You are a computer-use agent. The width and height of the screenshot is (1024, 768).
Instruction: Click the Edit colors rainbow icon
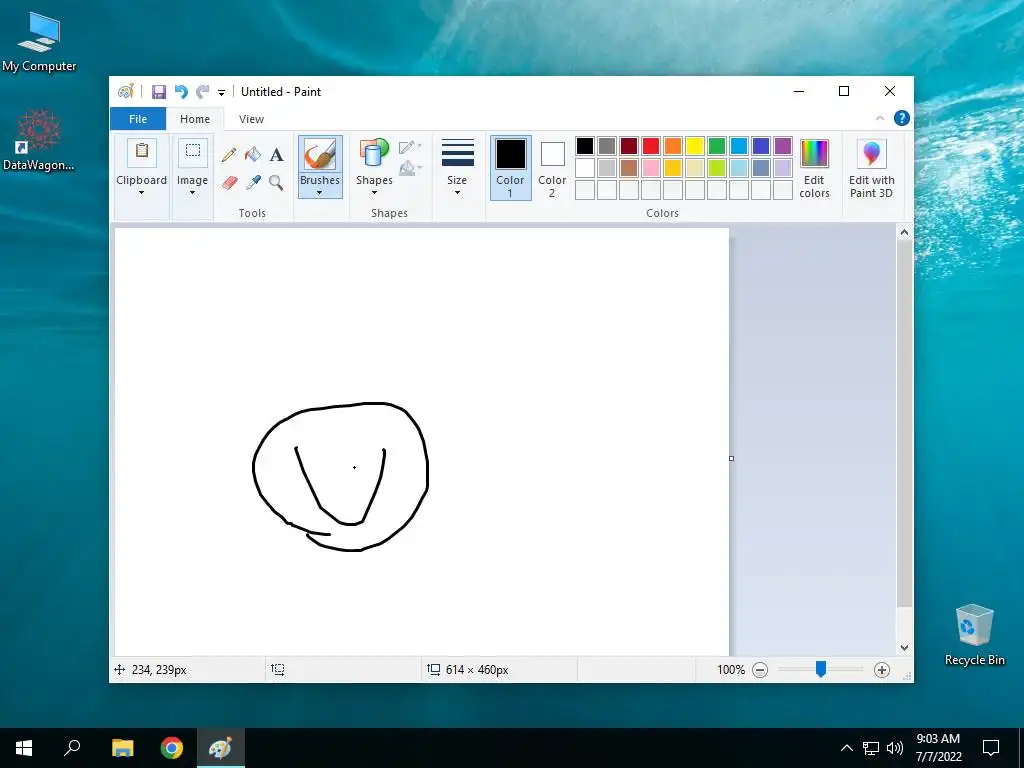pyautogui.click(x=814, y=153)
